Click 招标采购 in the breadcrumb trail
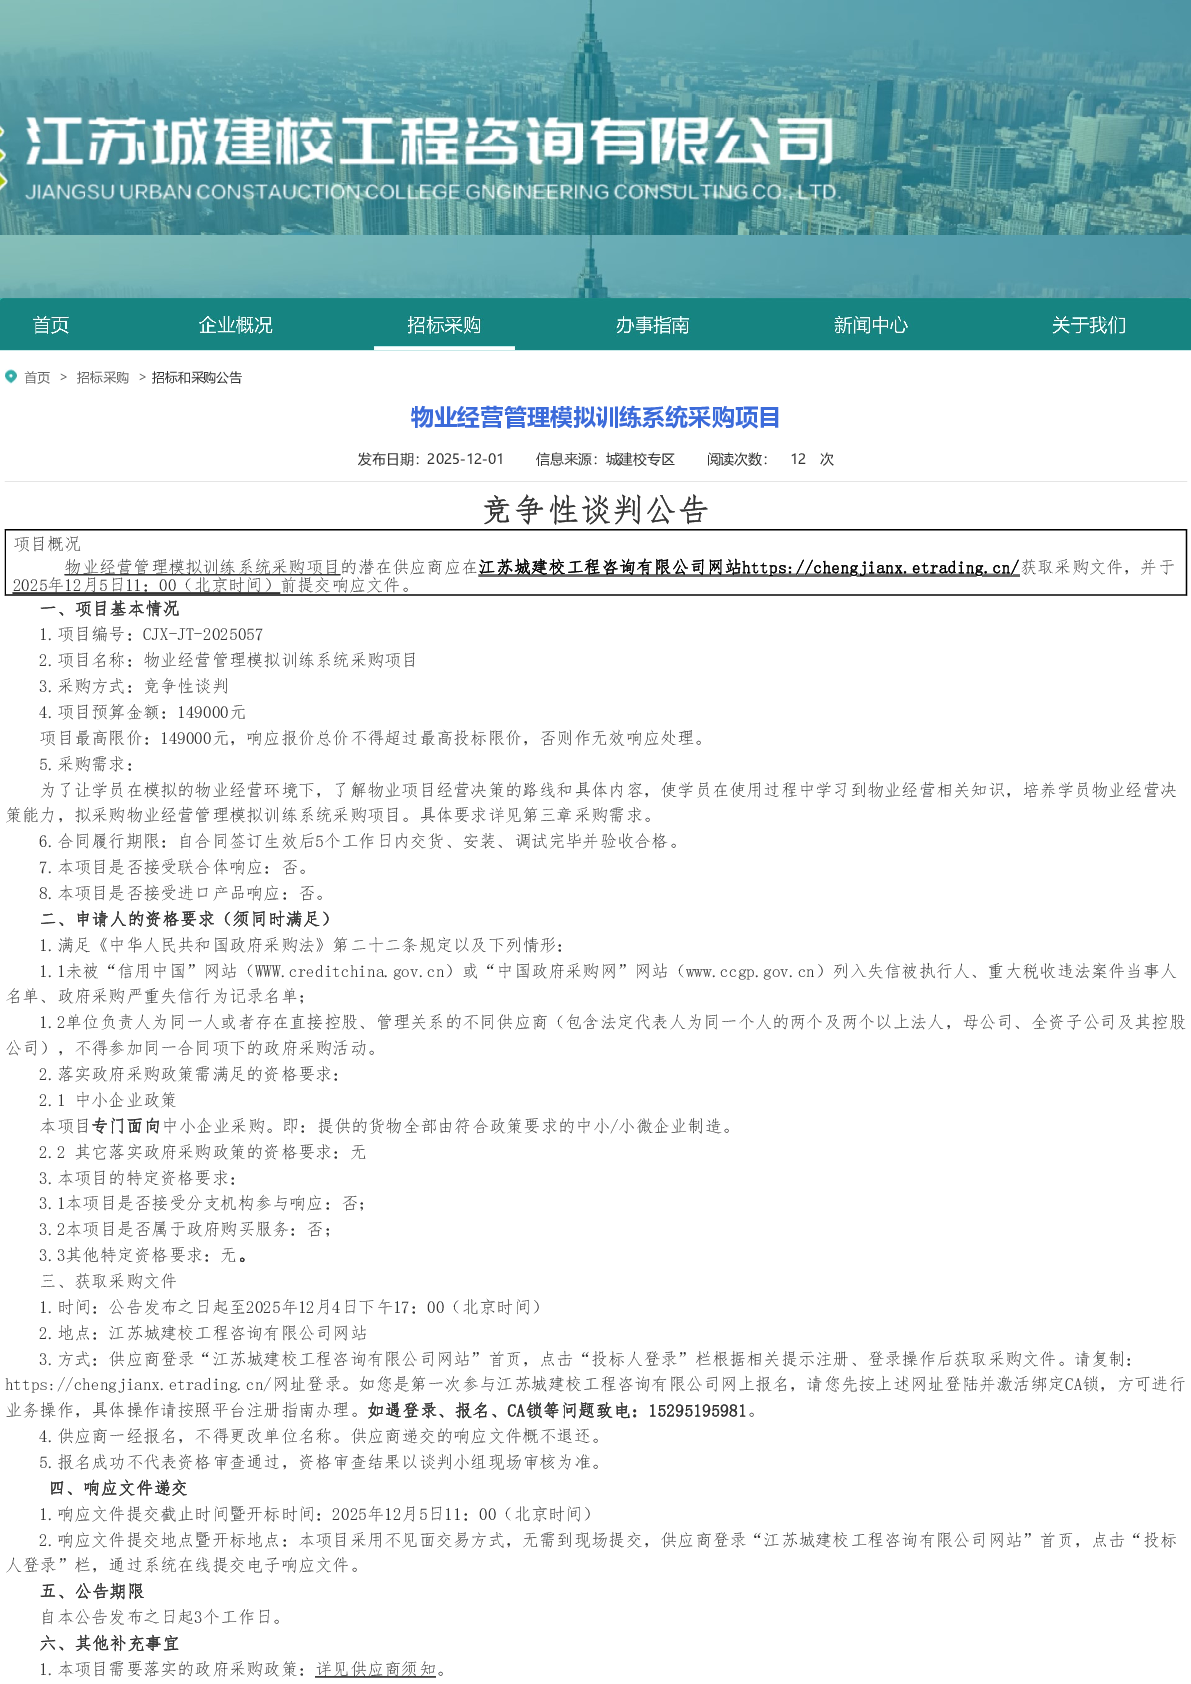The height and width of the screenshot is (1684, 1191). click(x=103, y=378)
